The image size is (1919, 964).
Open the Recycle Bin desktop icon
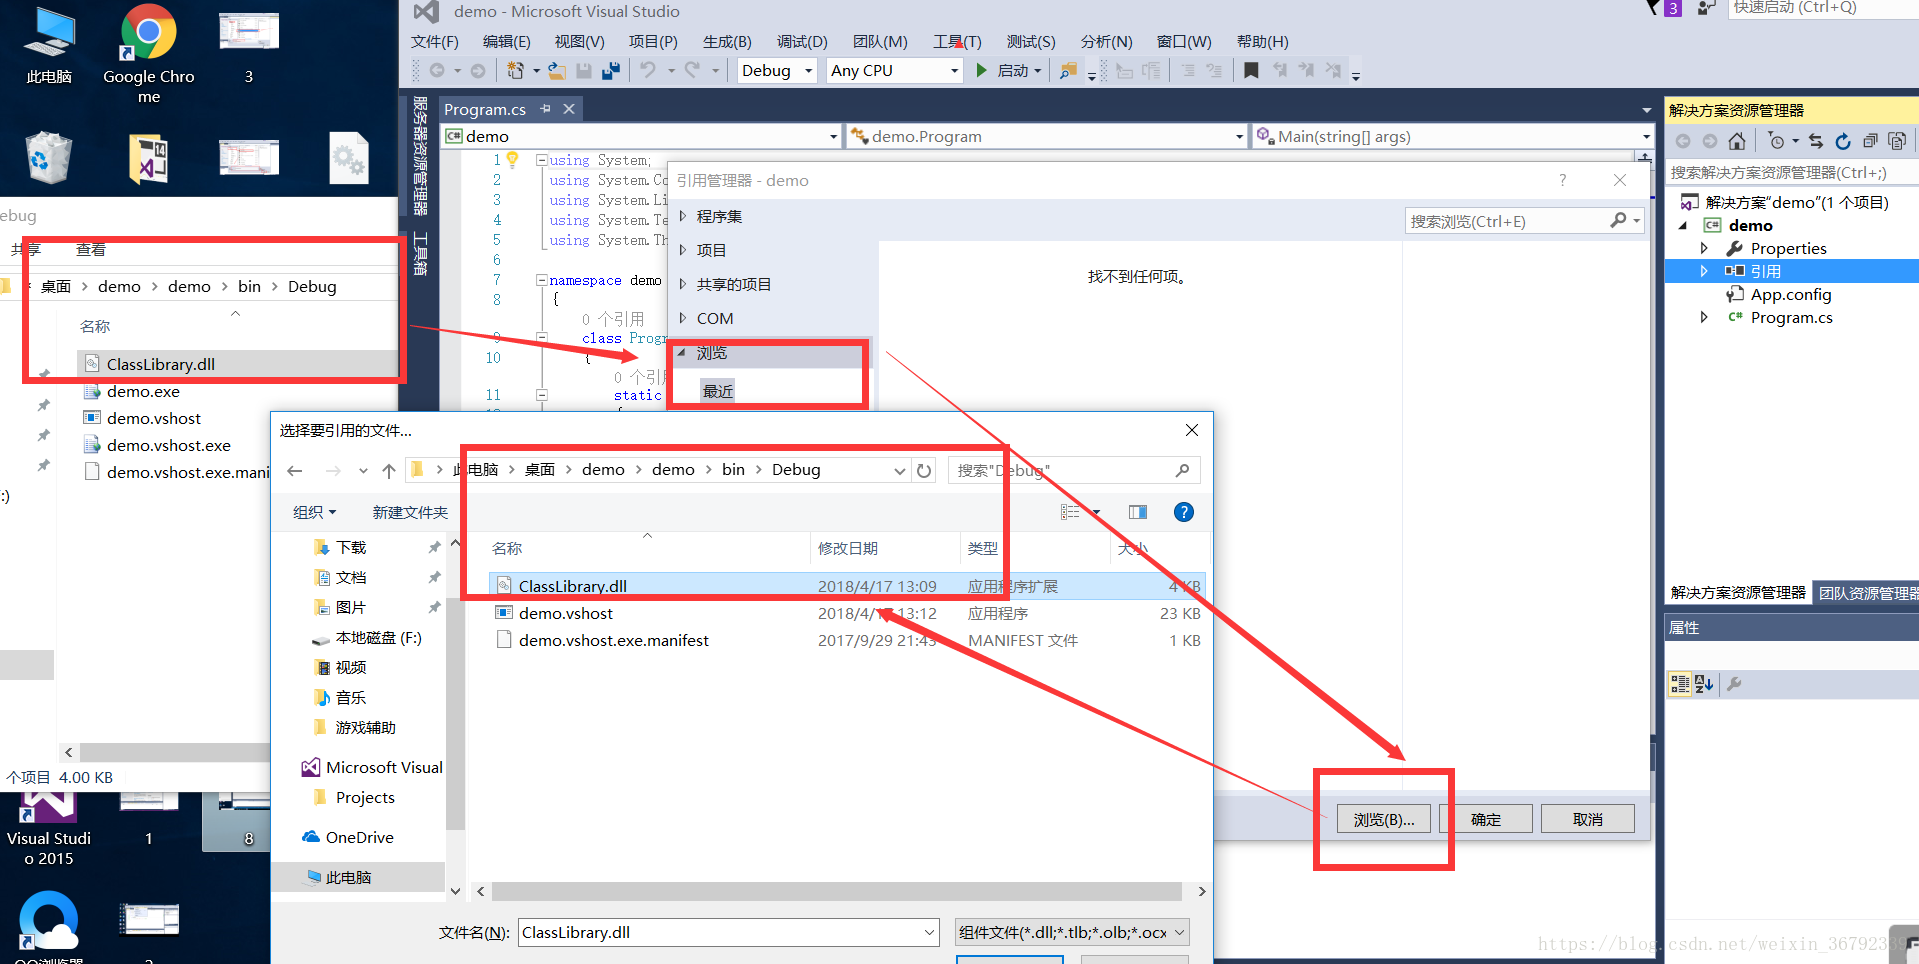pyautogui.click(x=49, y=157)
